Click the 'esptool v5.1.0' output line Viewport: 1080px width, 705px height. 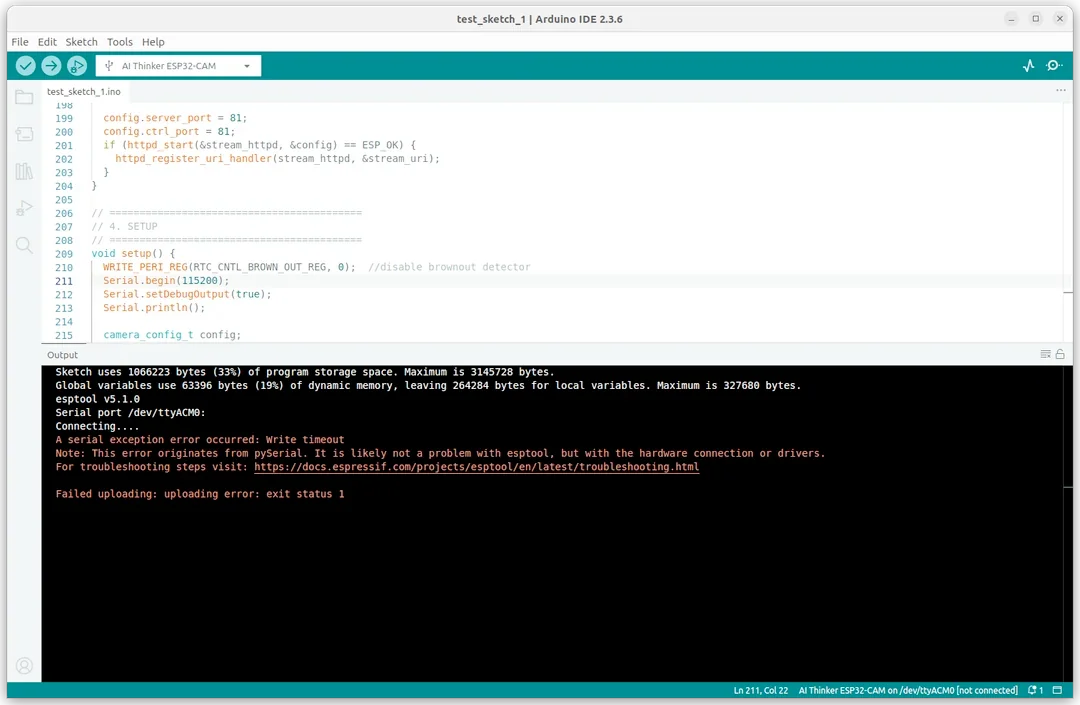pyautogui.click(x=97, y=399)
